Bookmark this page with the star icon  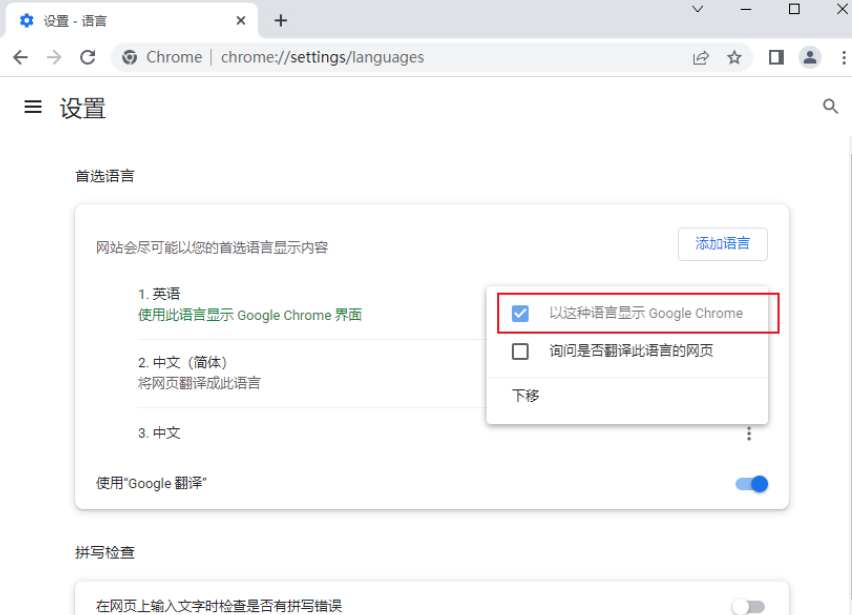734,57
